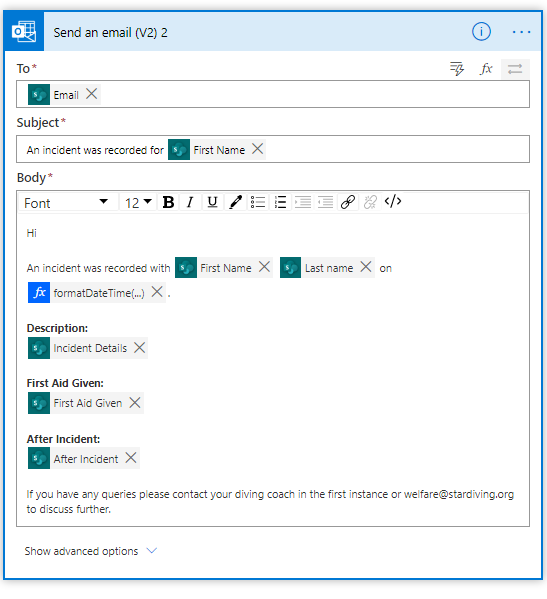547x599 pixels.
Task: Click the dynamic content lightning icon
Action: point(457,69)
